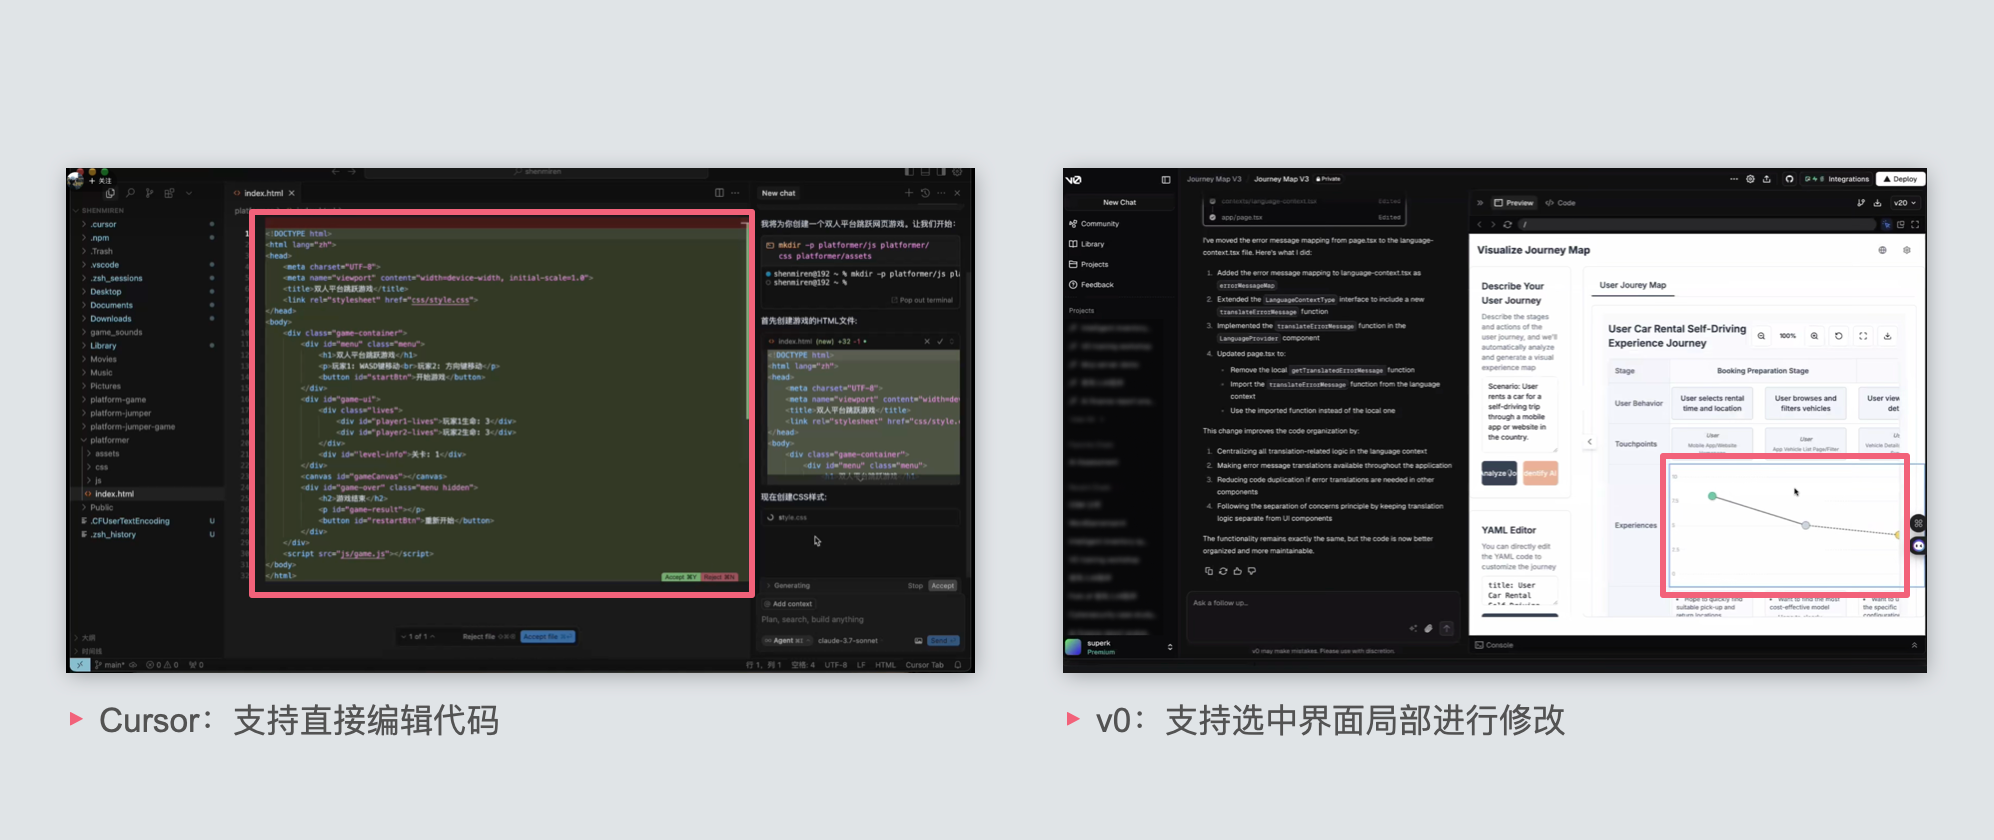This screenshot has width=1994, height=840.
Task: Open Feedback in the v0 sidebar
Action: [1091, 285]
